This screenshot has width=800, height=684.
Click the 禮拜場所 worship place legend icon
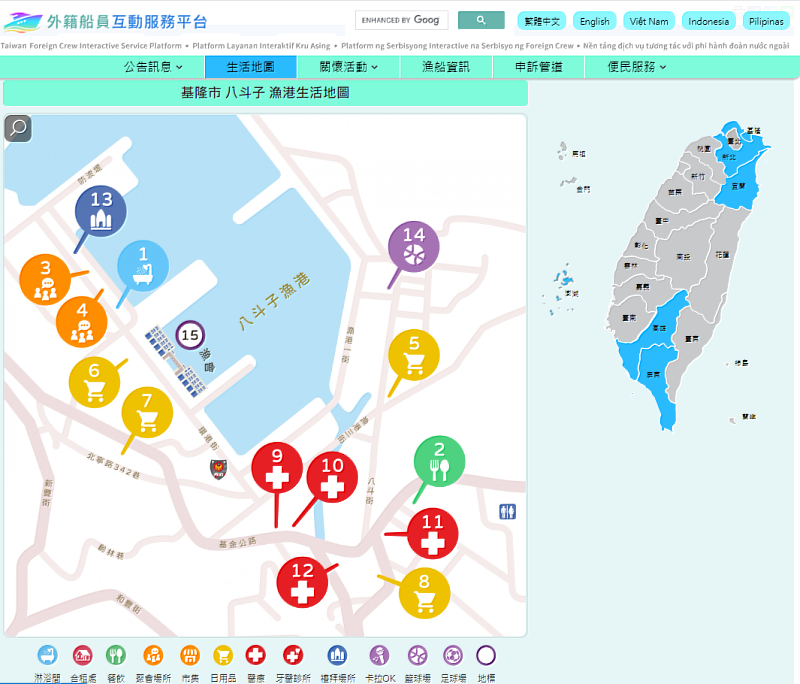336,655
